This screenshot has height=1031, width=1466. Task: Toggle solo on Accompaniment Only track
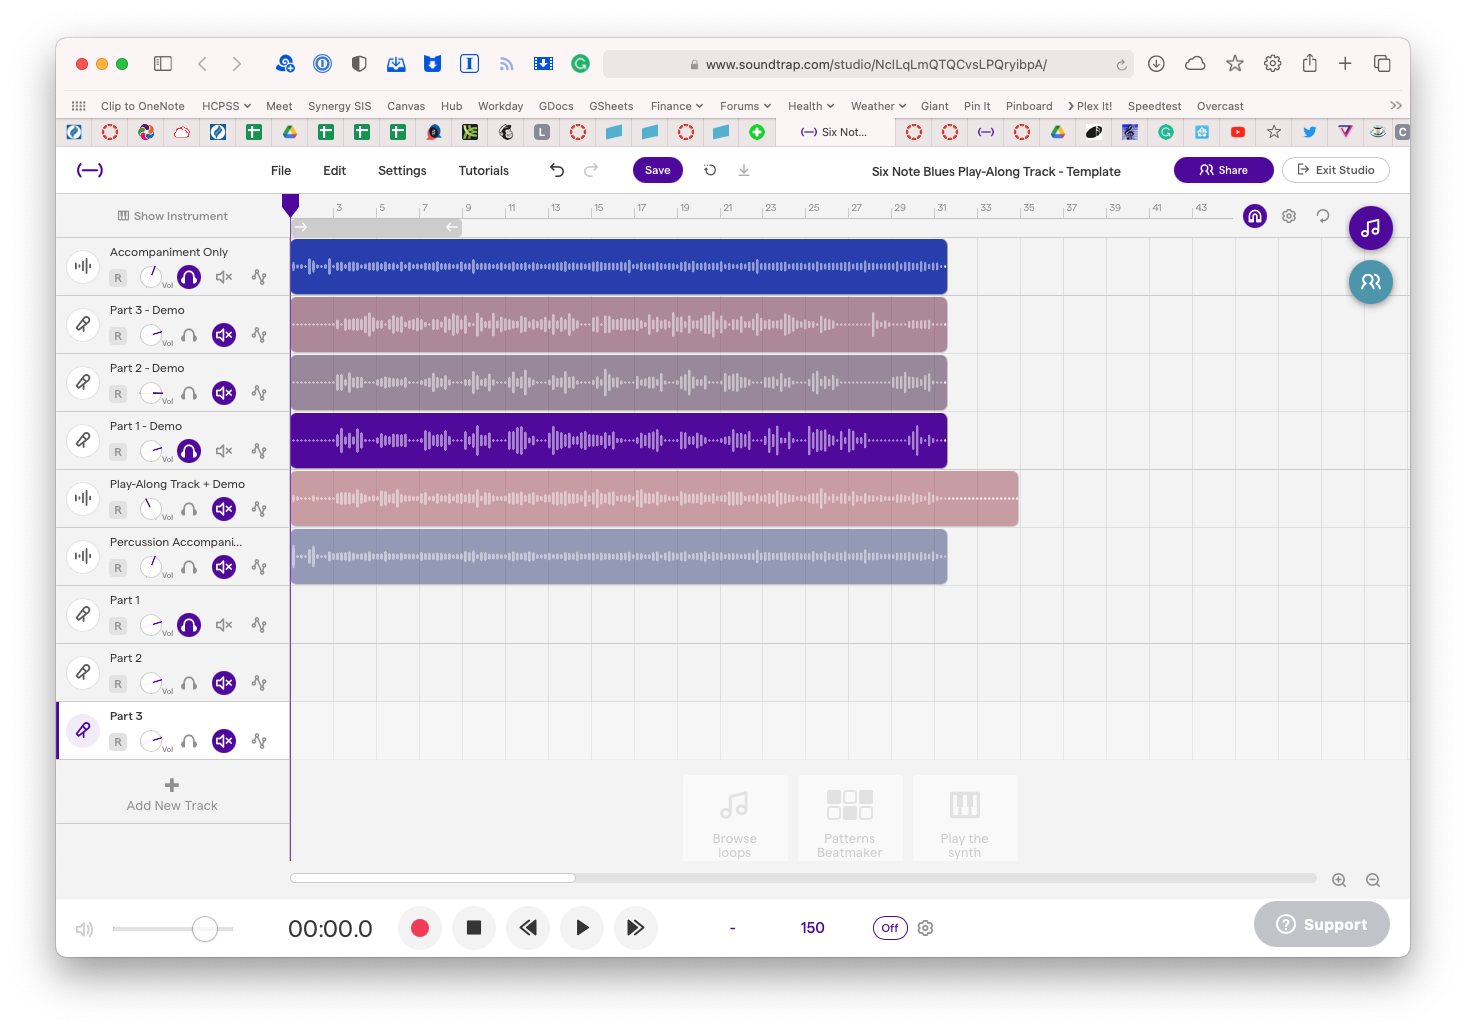(x=189, y=277)
